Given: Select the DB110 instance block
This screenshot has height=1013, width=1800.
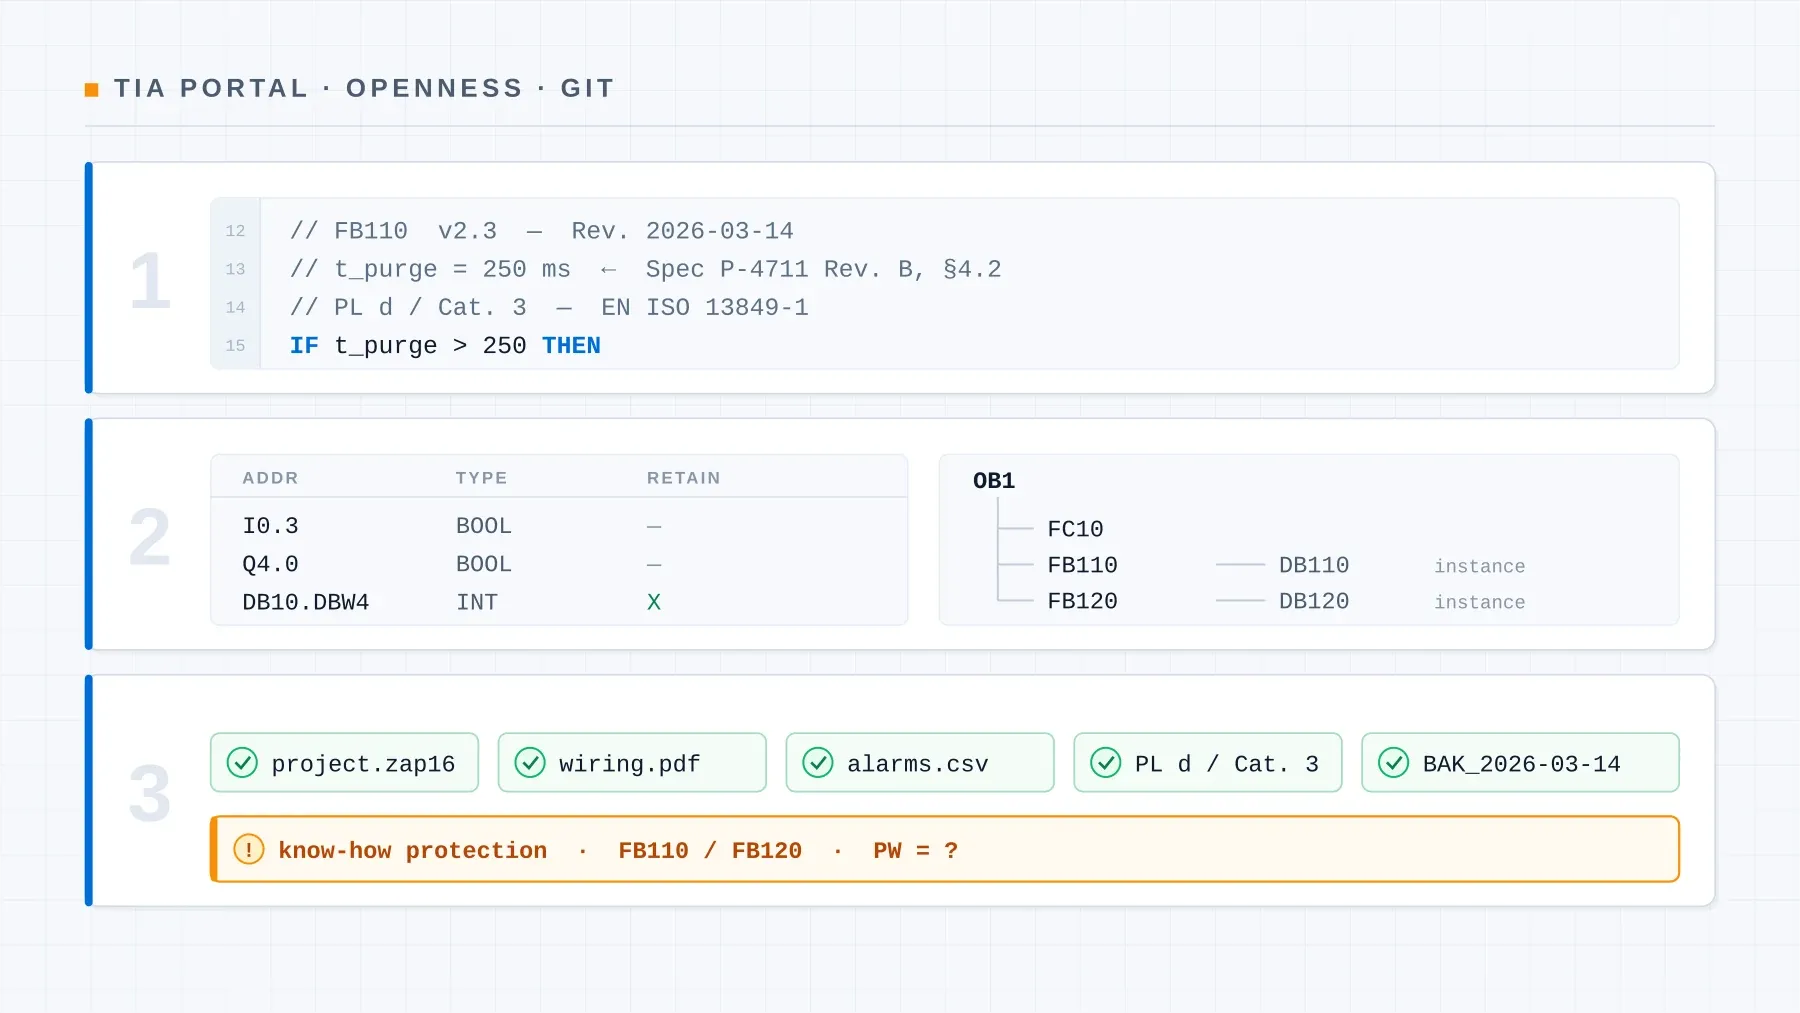Looking at the screenshot, I should [x=1314, y=565].
